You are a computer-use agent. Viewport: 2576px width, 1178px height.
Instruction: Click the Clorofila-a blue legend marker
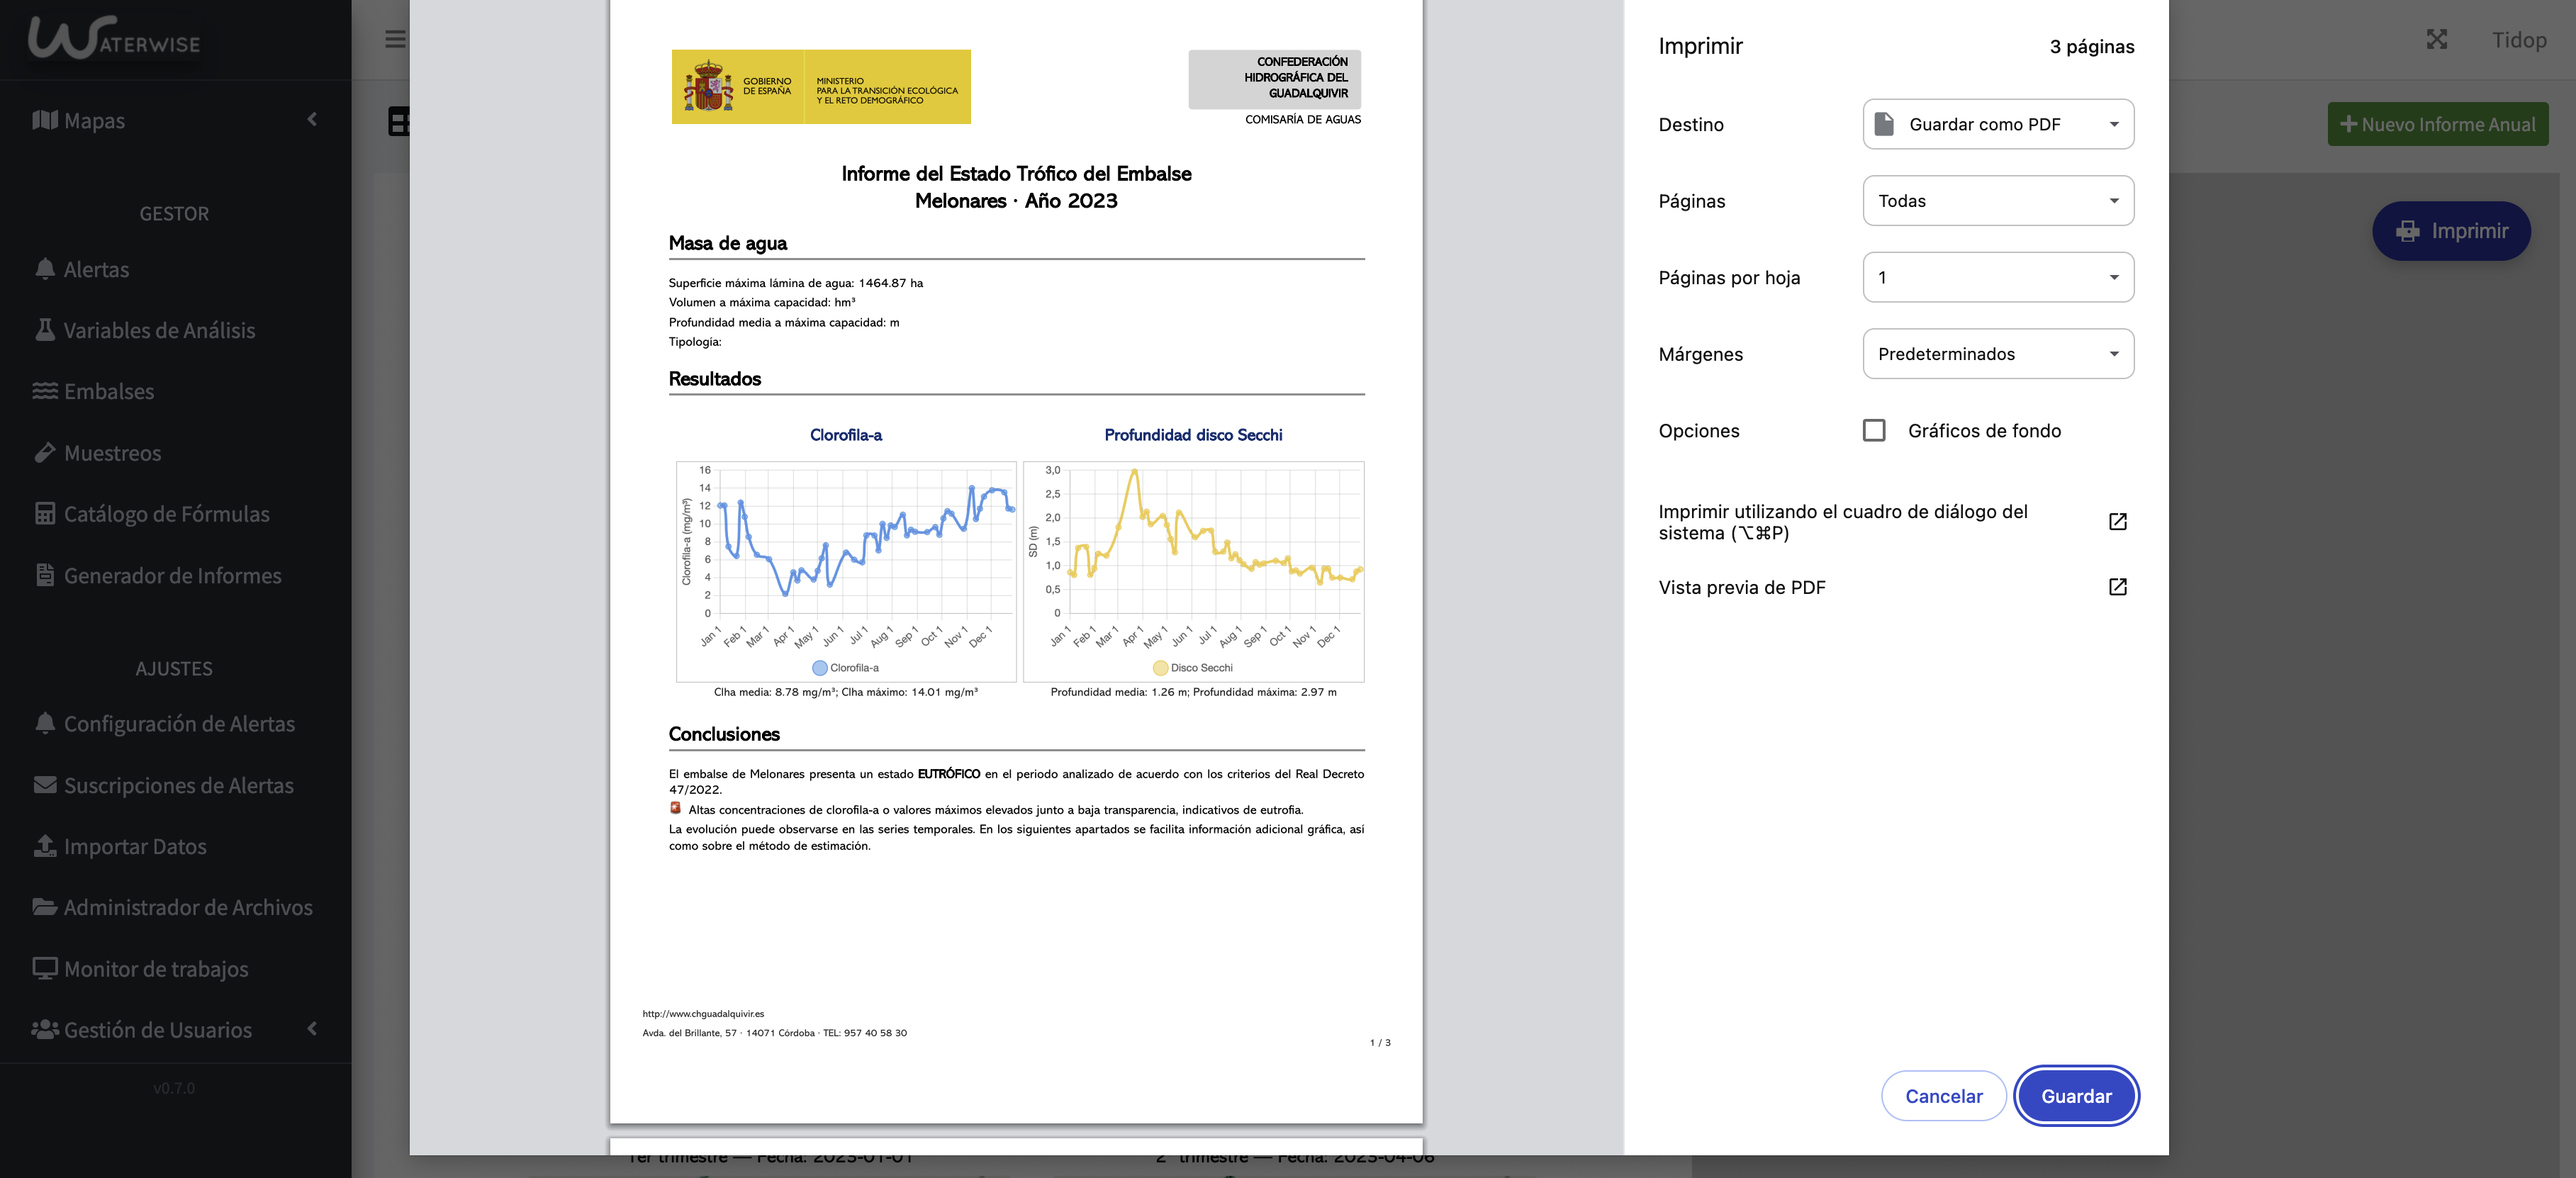point(820,668)
